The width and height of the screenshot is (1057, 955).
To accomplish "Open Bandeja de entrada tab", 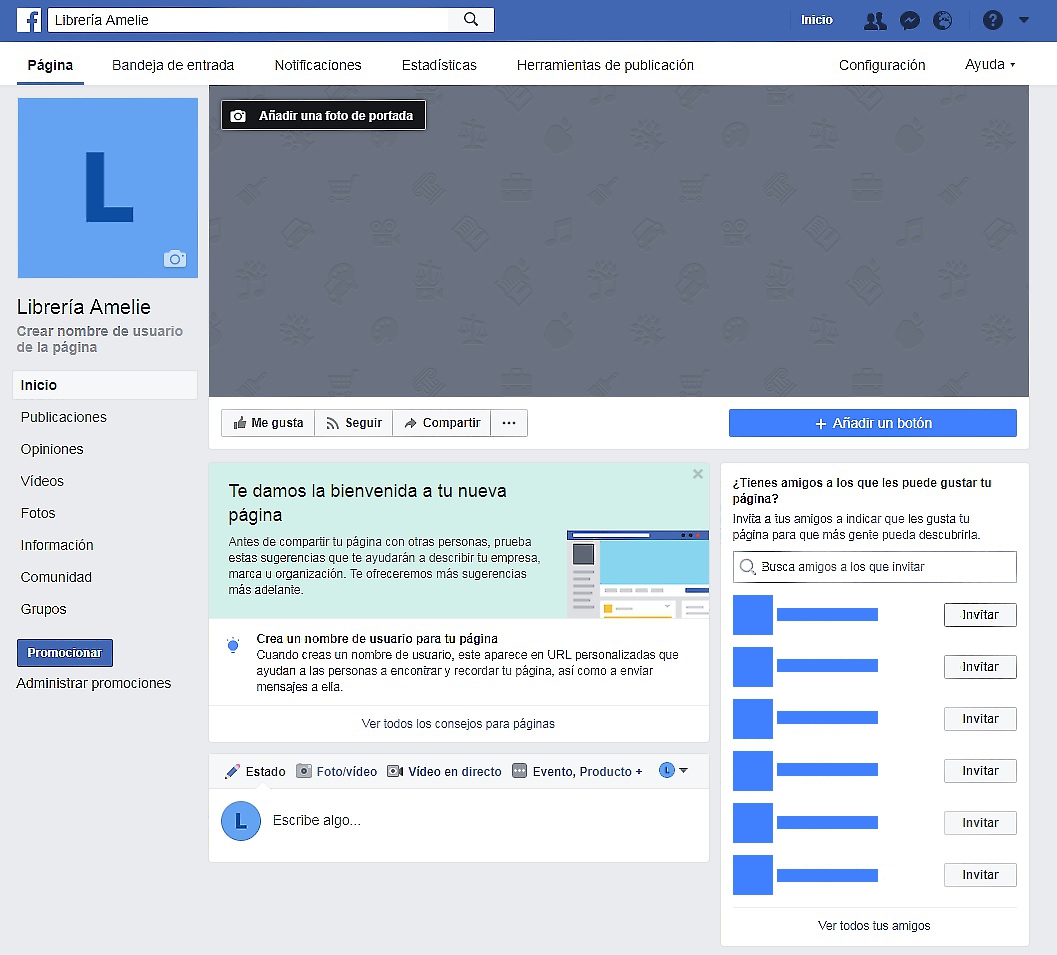I will click(x=173, y=65).
